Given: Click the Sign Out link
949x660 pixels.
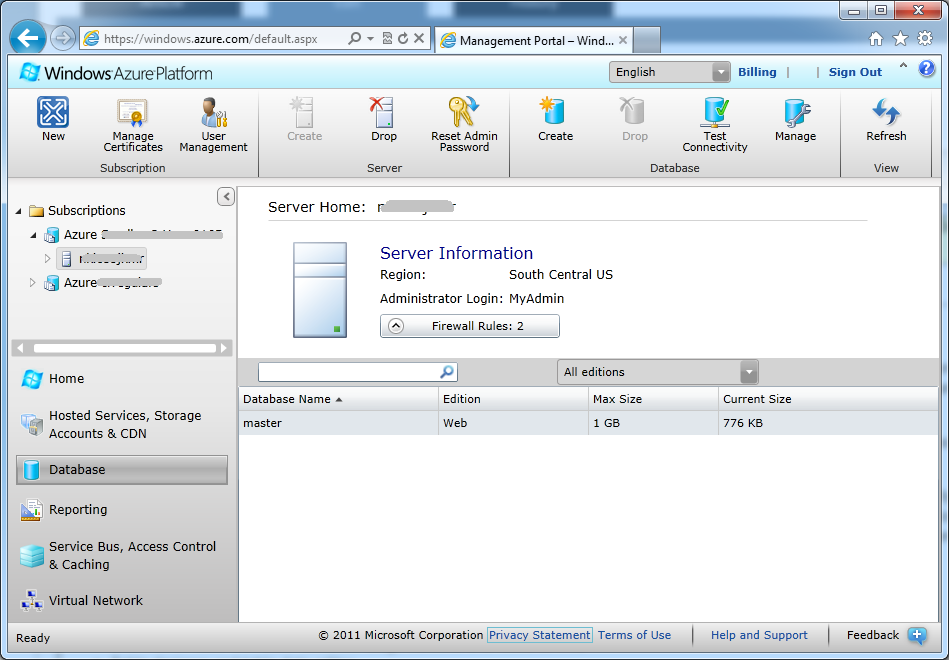Looking at the screenshot, I should click(855, 72).
